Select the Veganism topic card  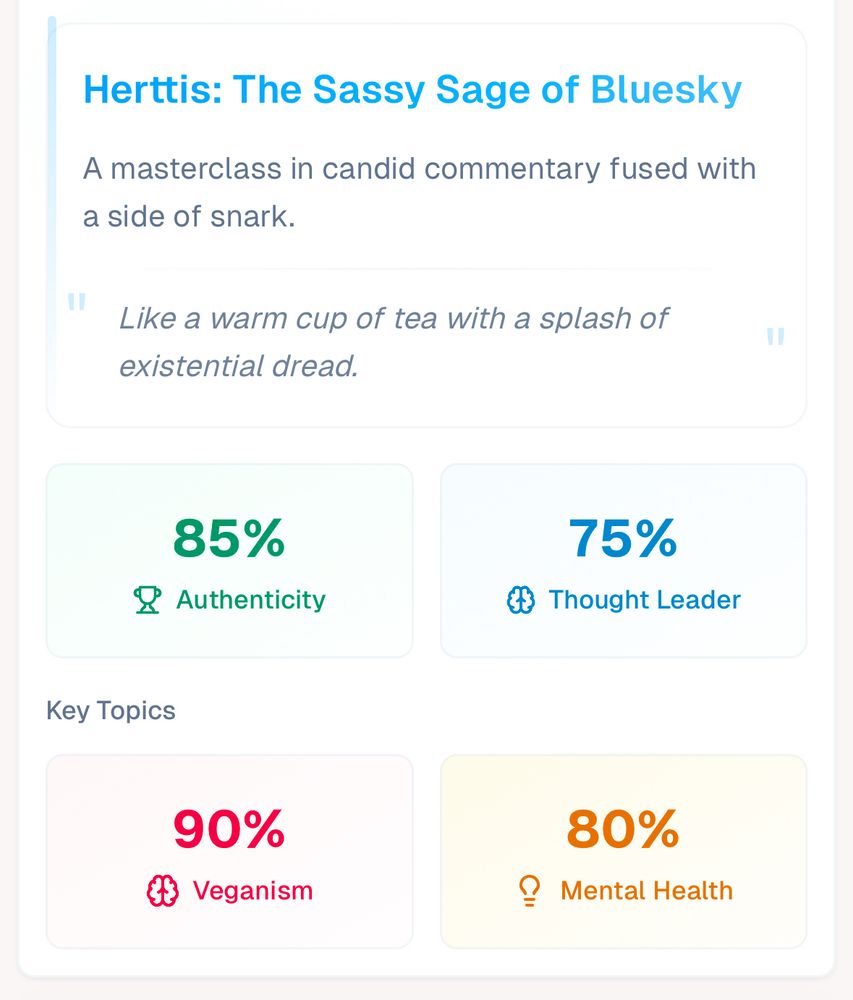(x=229, y=850)
